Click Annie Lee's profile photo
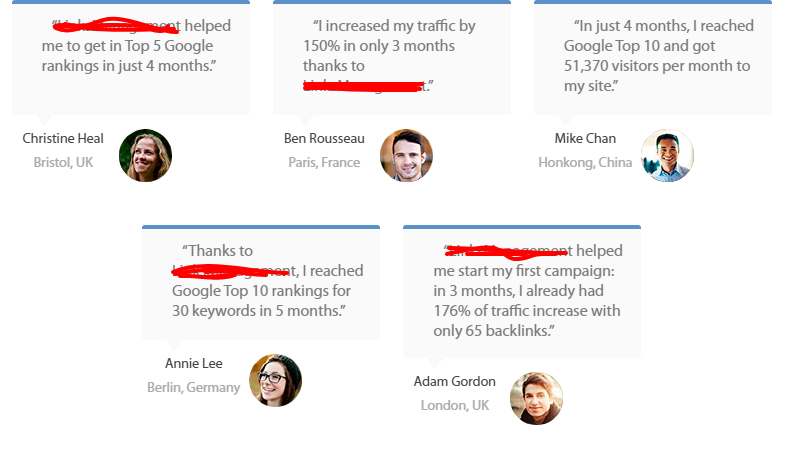802x456 pixels. click(x=275, y=381)
